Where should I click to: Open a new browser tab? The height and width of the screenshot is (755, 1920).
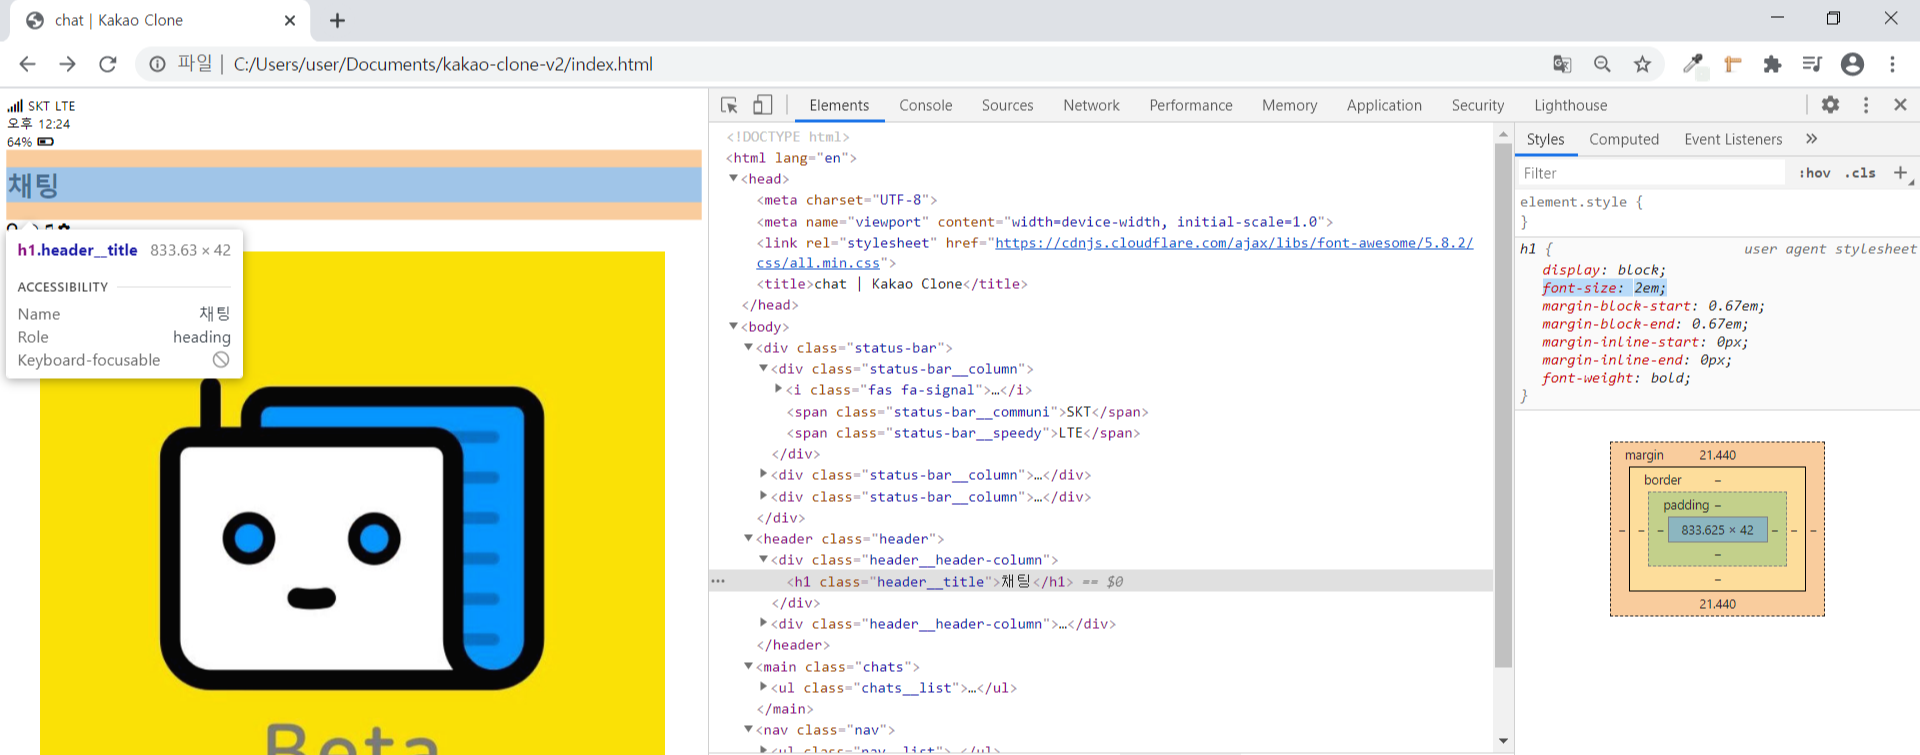click(x=337, y=20)
